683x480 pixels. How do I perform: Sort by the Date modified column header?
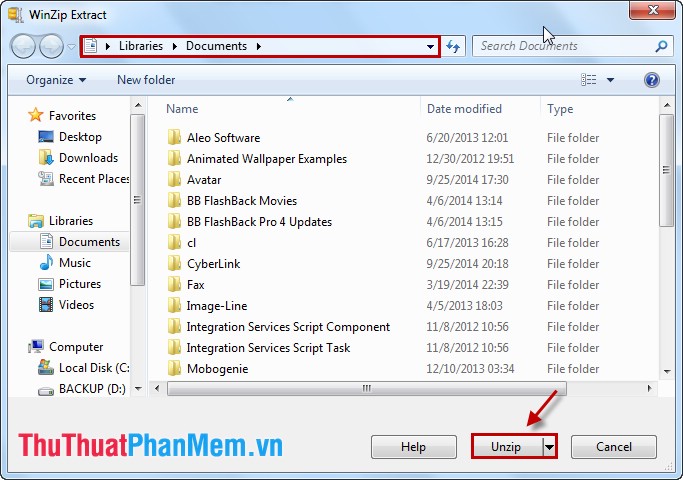click(464, 108)
